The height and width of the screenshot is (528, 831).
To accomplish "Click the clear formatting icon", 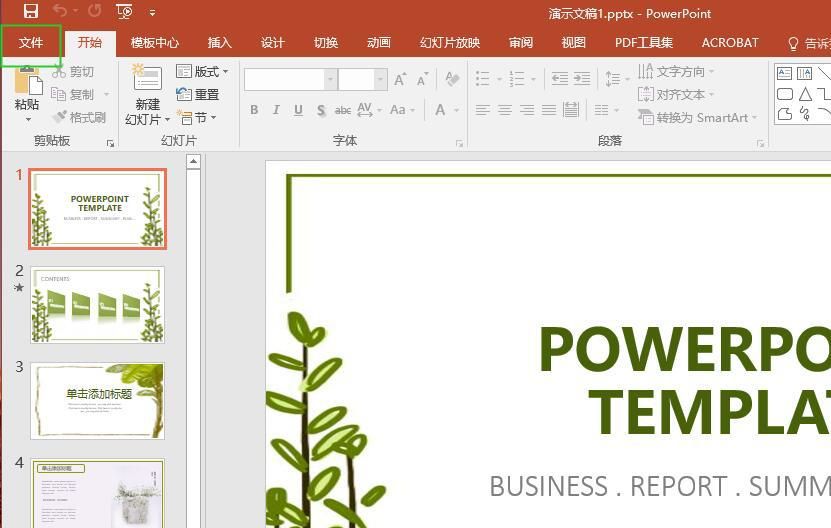I will click(452, 79).
